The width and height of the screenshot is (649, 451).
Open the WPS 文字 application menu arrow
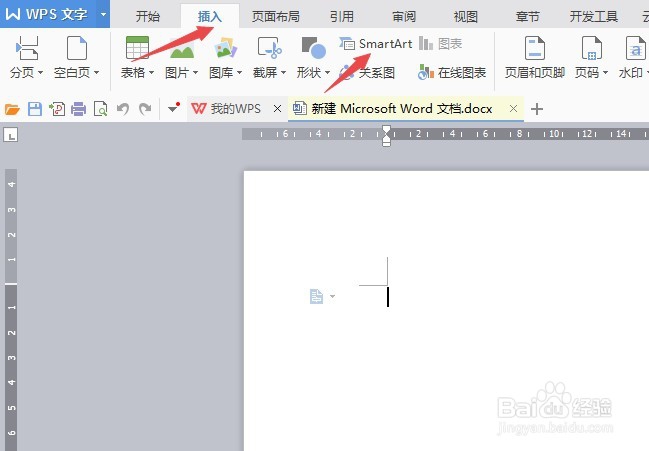coord(103,14)
